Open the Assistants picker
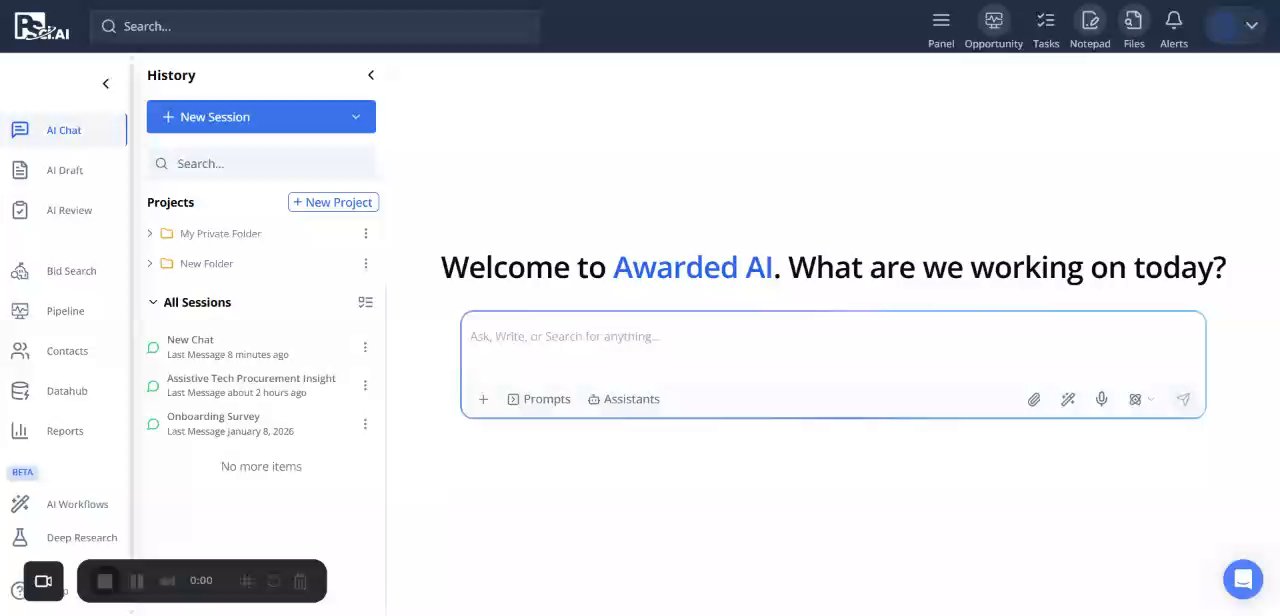The width and height of the screenshot is (1280, 616). (x=624, y=399)
